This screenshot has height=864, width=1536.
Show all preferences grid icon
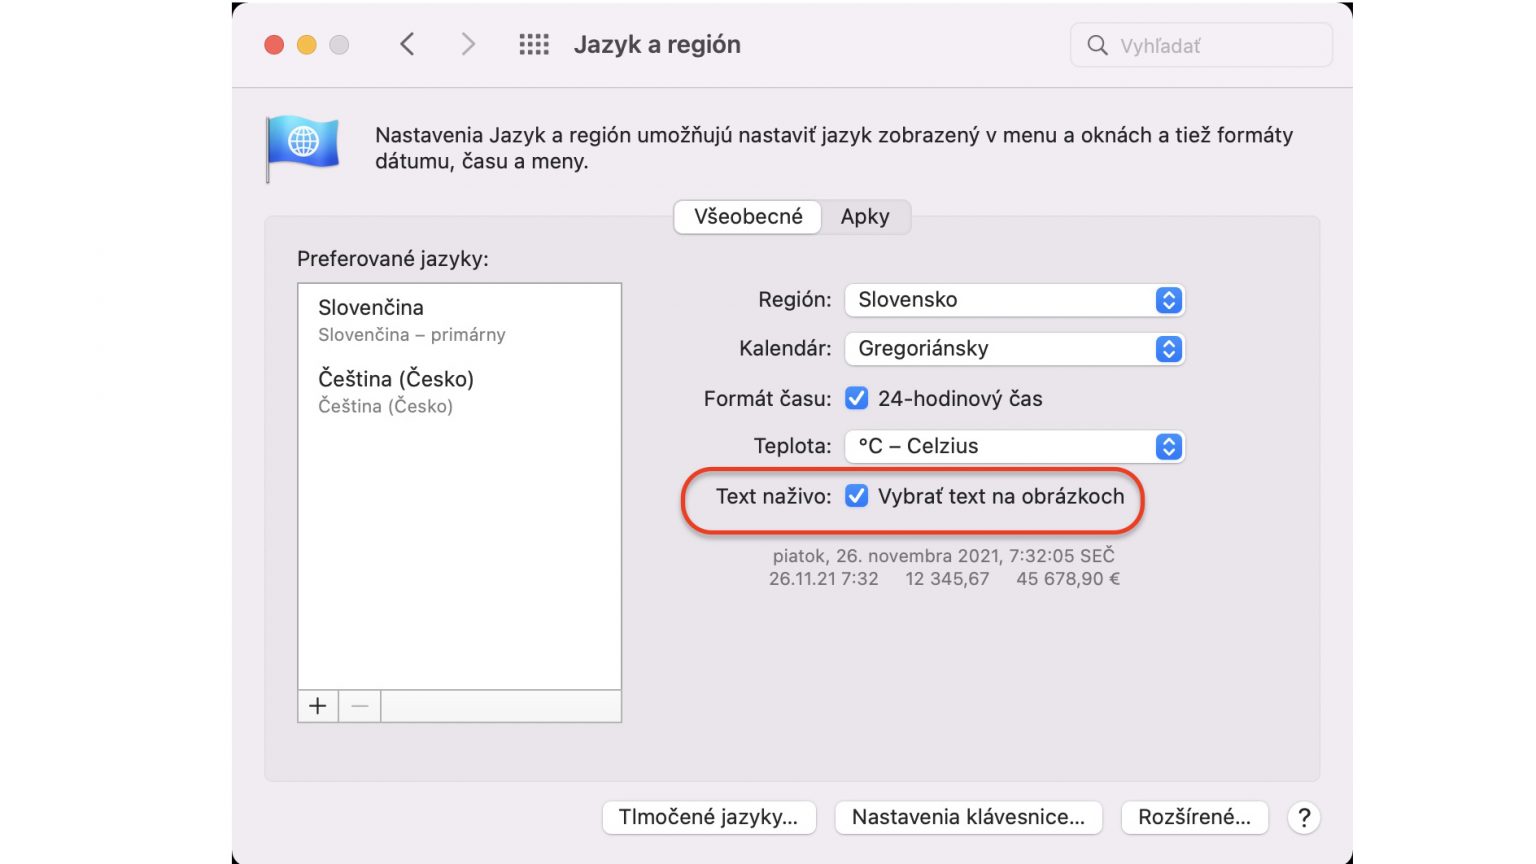(534, 44)
